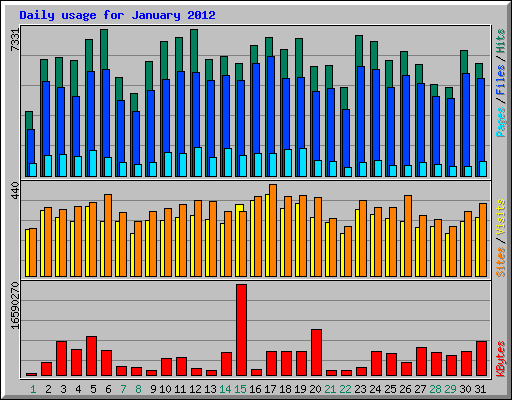This screenshot has width=512, height=400.
Task: Click day 5 on the x-axis
Action: point(93,389)
